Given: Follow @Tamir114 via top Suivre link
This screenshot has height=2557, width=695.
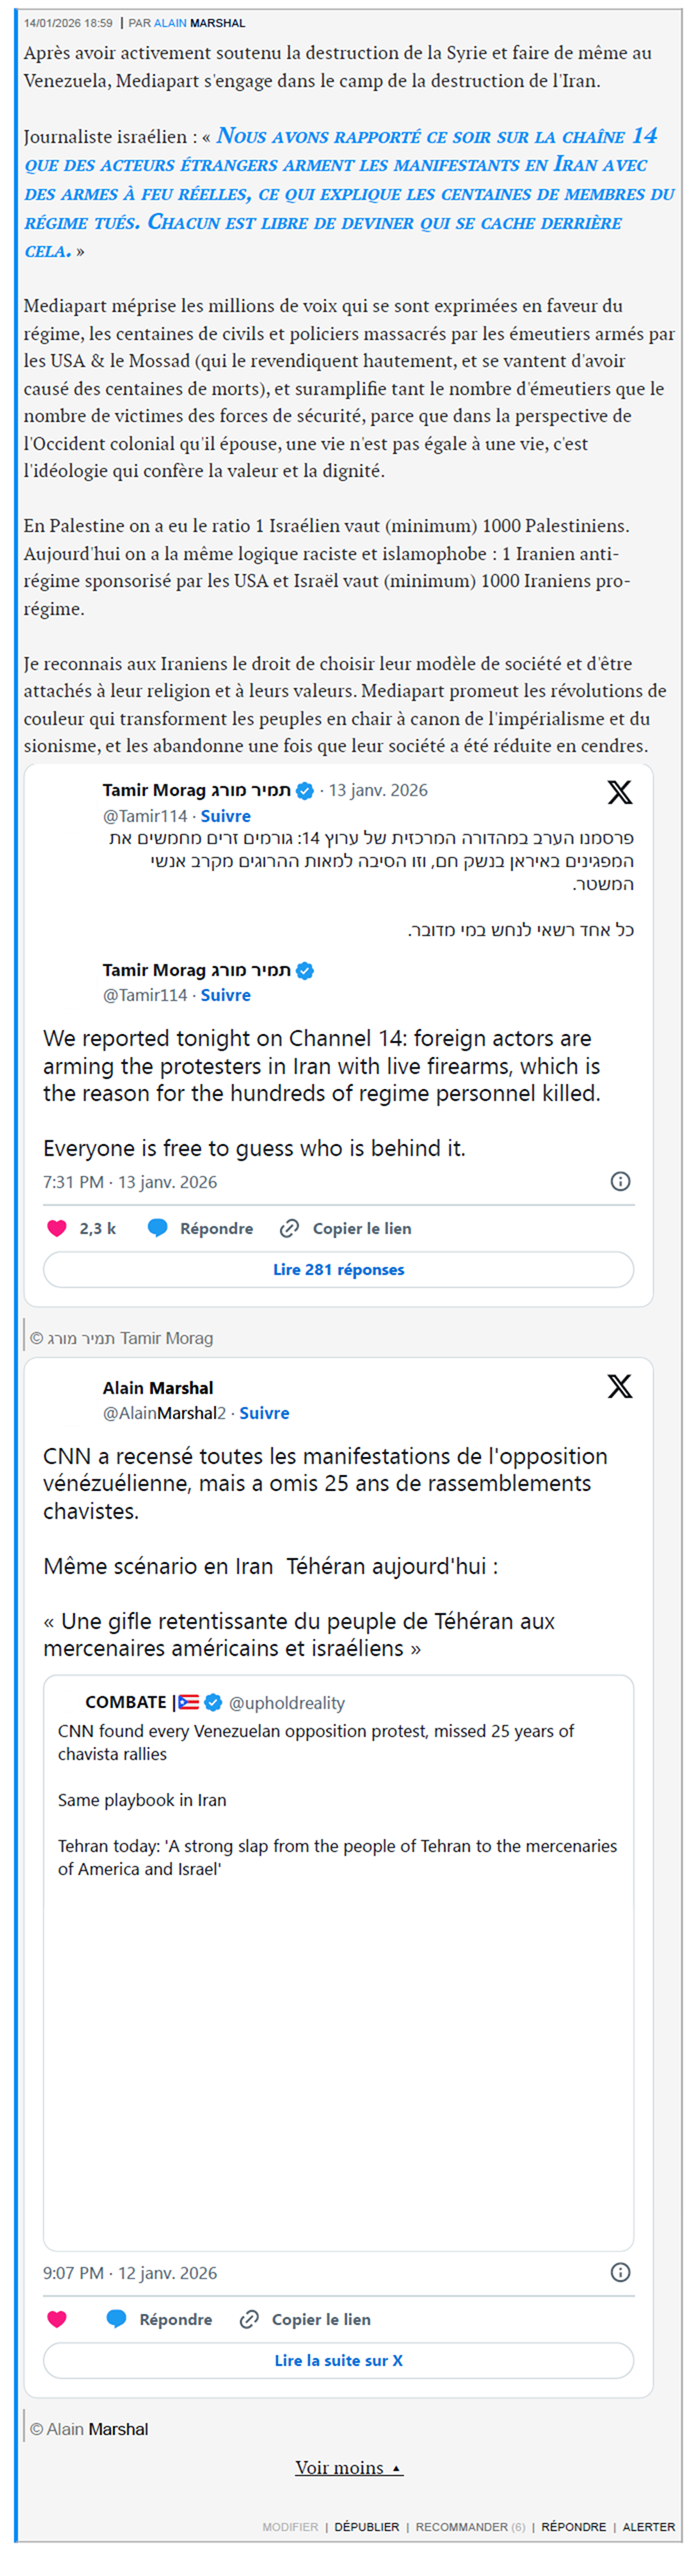Looking at the screenshot, I should click(x=225, y=816).
